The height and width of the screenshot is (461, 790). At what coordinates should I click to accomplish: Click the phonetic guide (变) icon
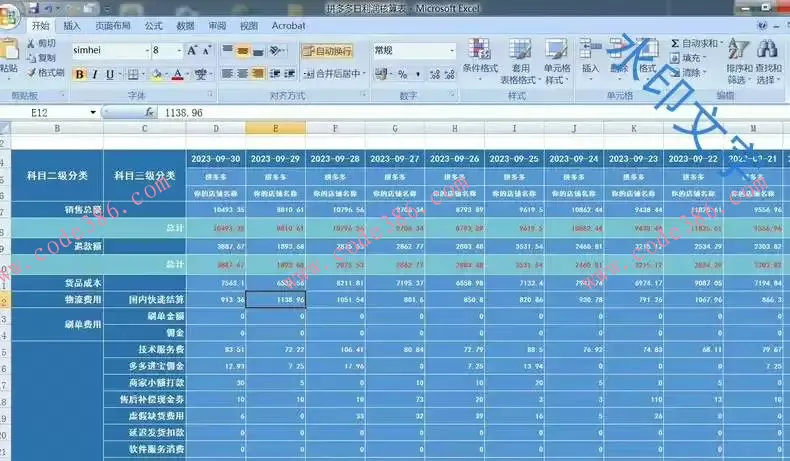click(x=201, y=74)
